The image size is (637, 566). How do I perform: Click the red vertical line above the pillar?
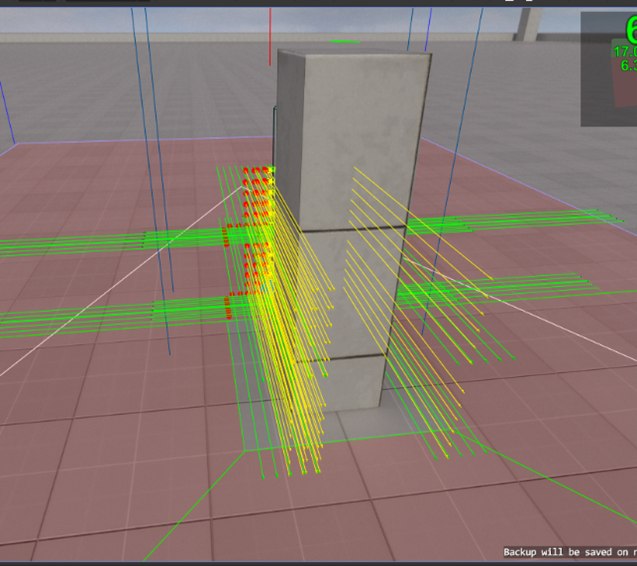[270, 37]
